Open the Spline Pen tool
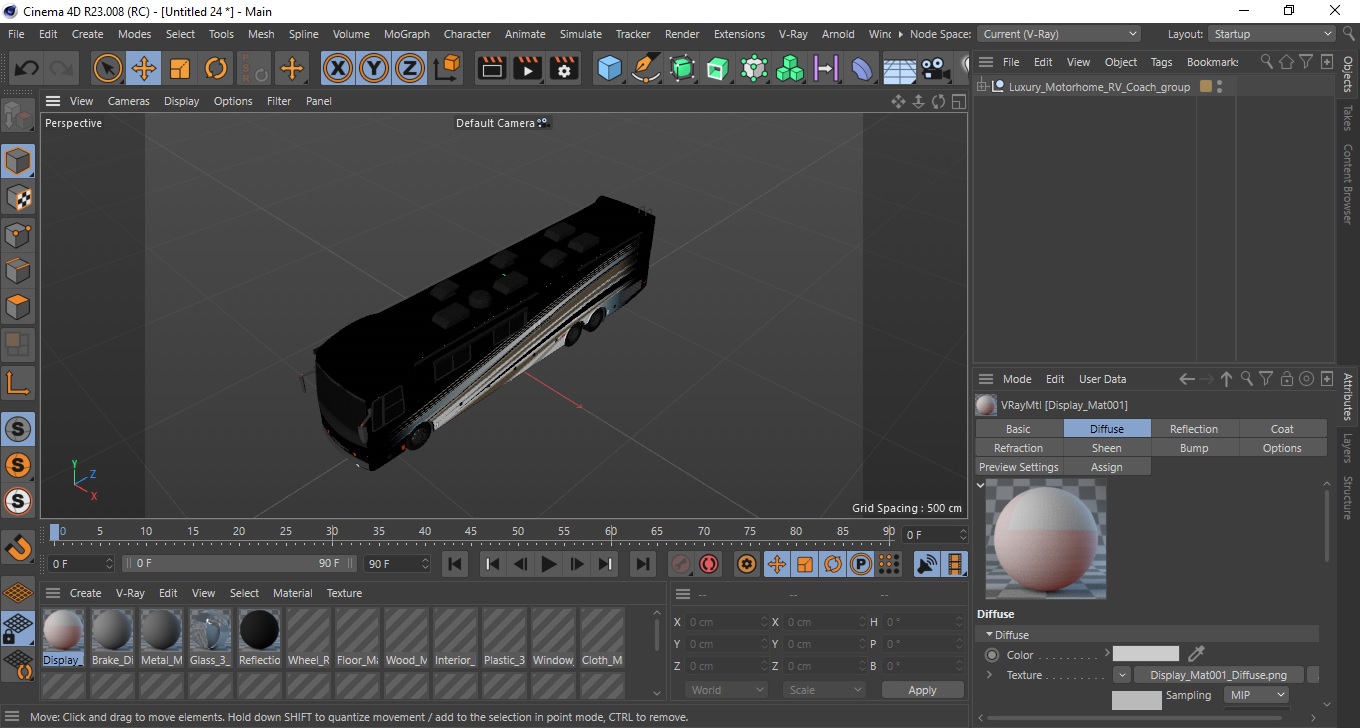Image resolution: width=1360 pixels, height=728 pixels. pyautogui.click(x=646, y=69)
